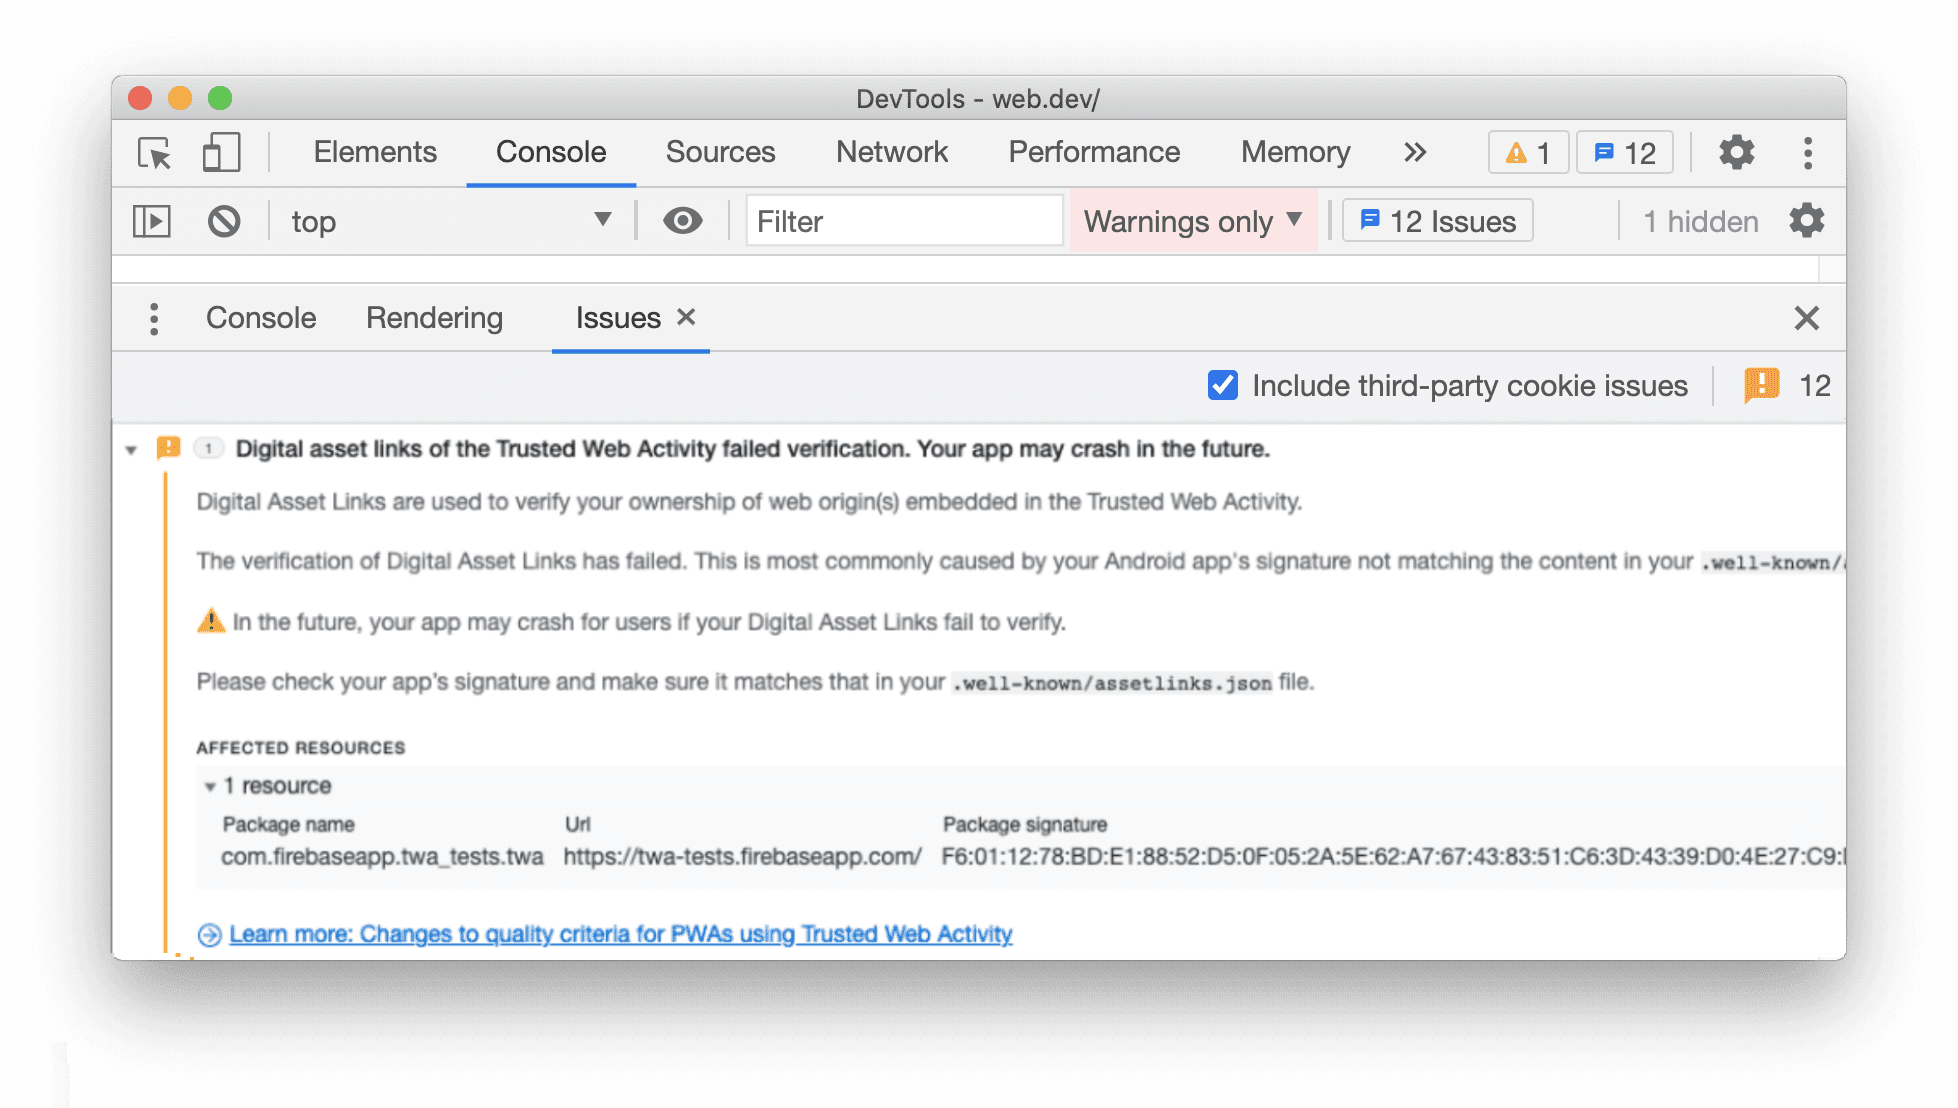
Task: Click the Elements panel tab
Action: pyautogui.click(x=375, y=151)
